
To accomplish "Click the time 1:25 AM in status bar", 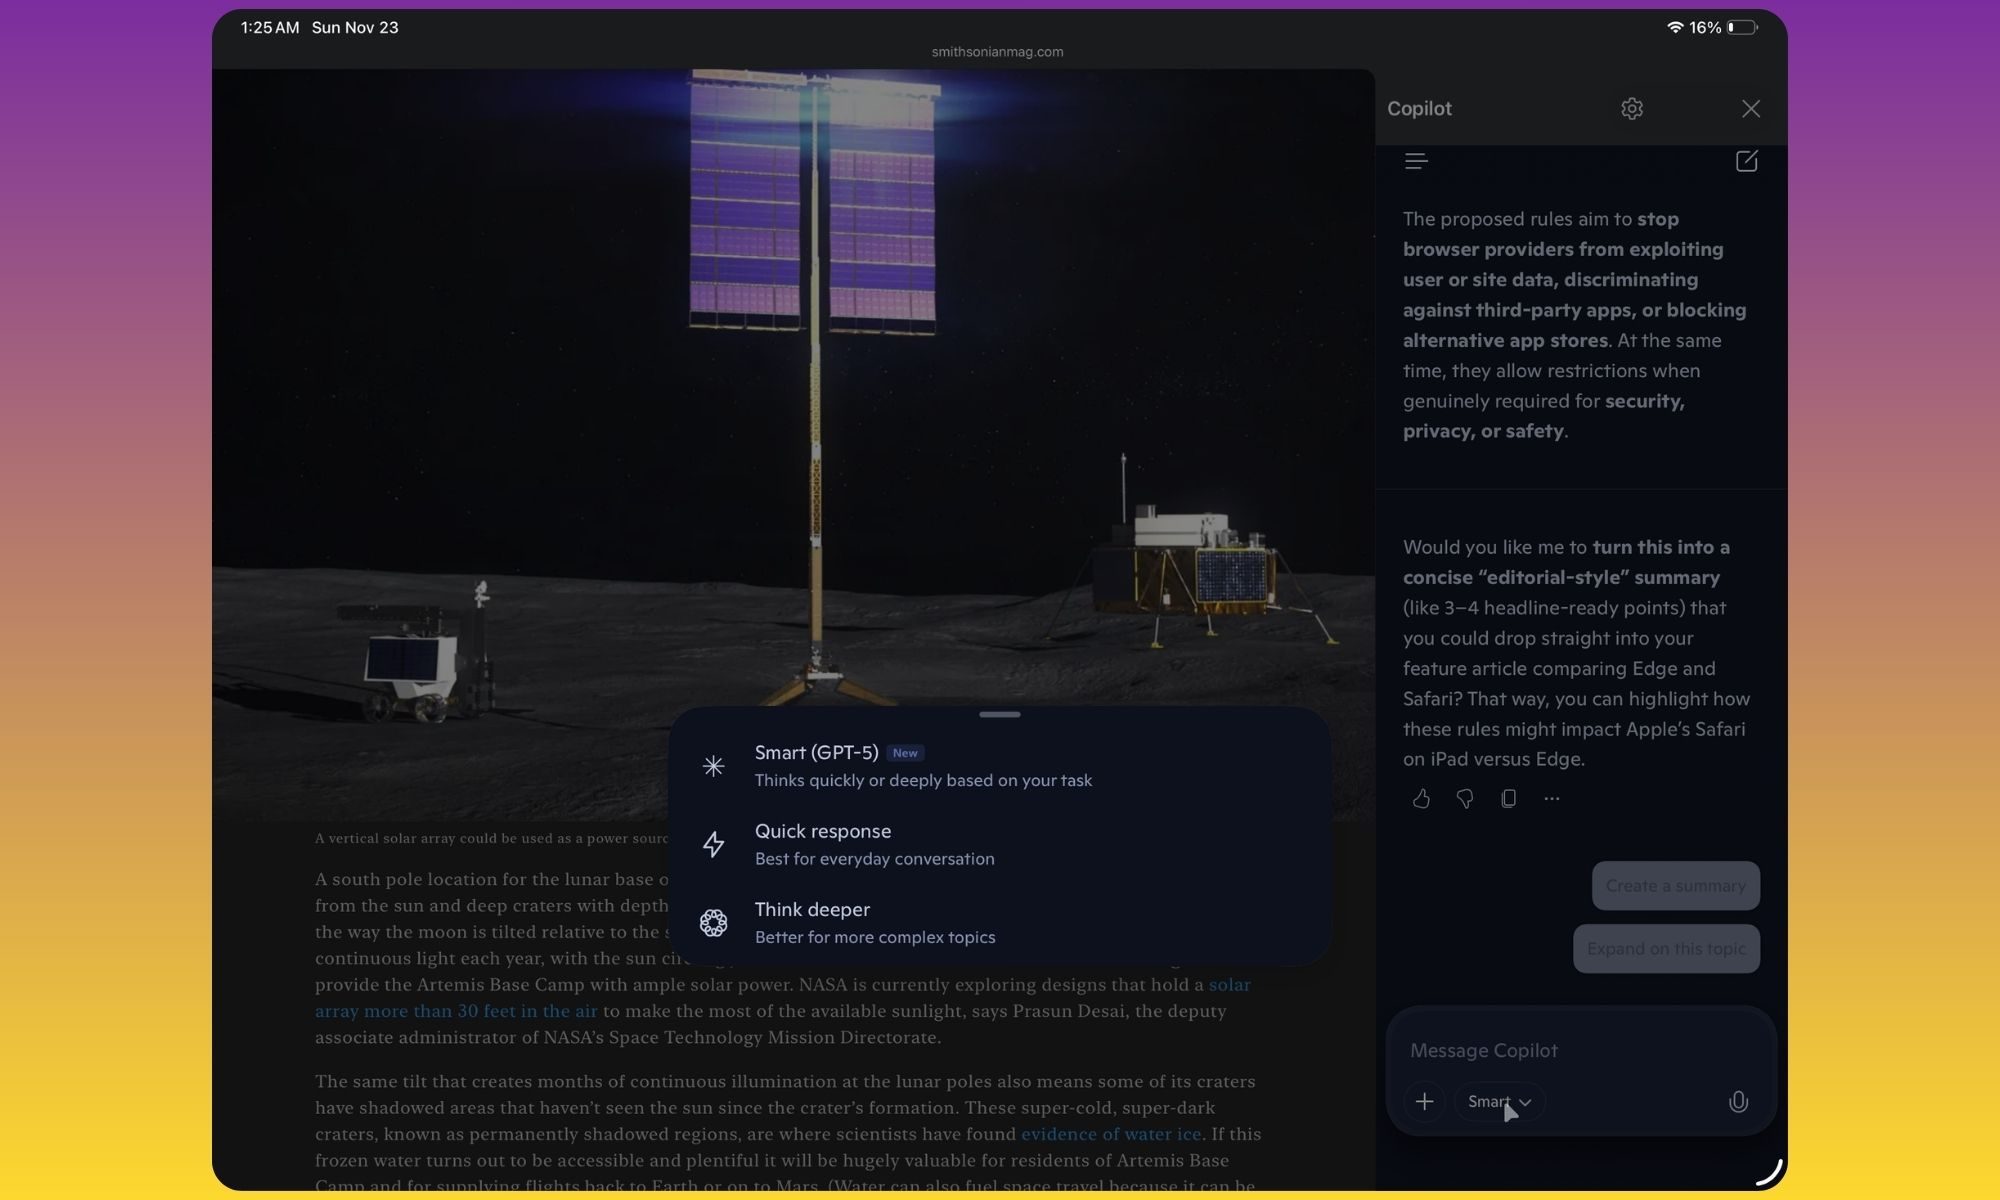I will point(270,27).
